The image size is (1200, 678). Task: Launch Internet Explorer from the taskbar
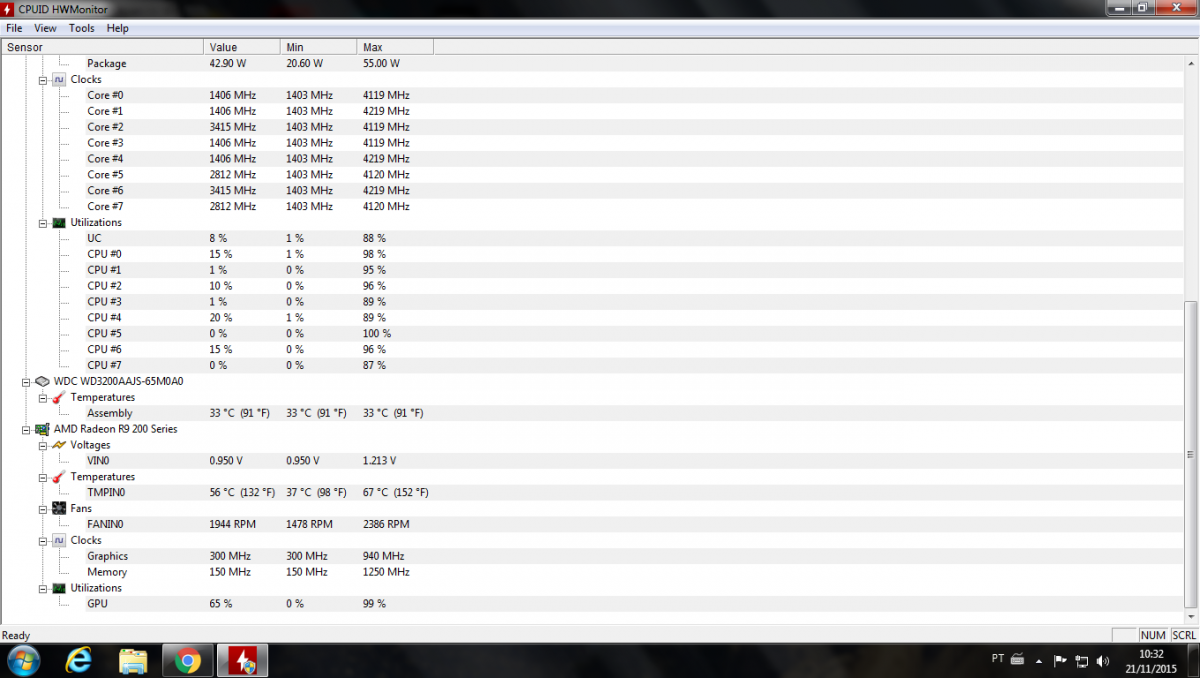pyautogui.click(x=79, y=660)
